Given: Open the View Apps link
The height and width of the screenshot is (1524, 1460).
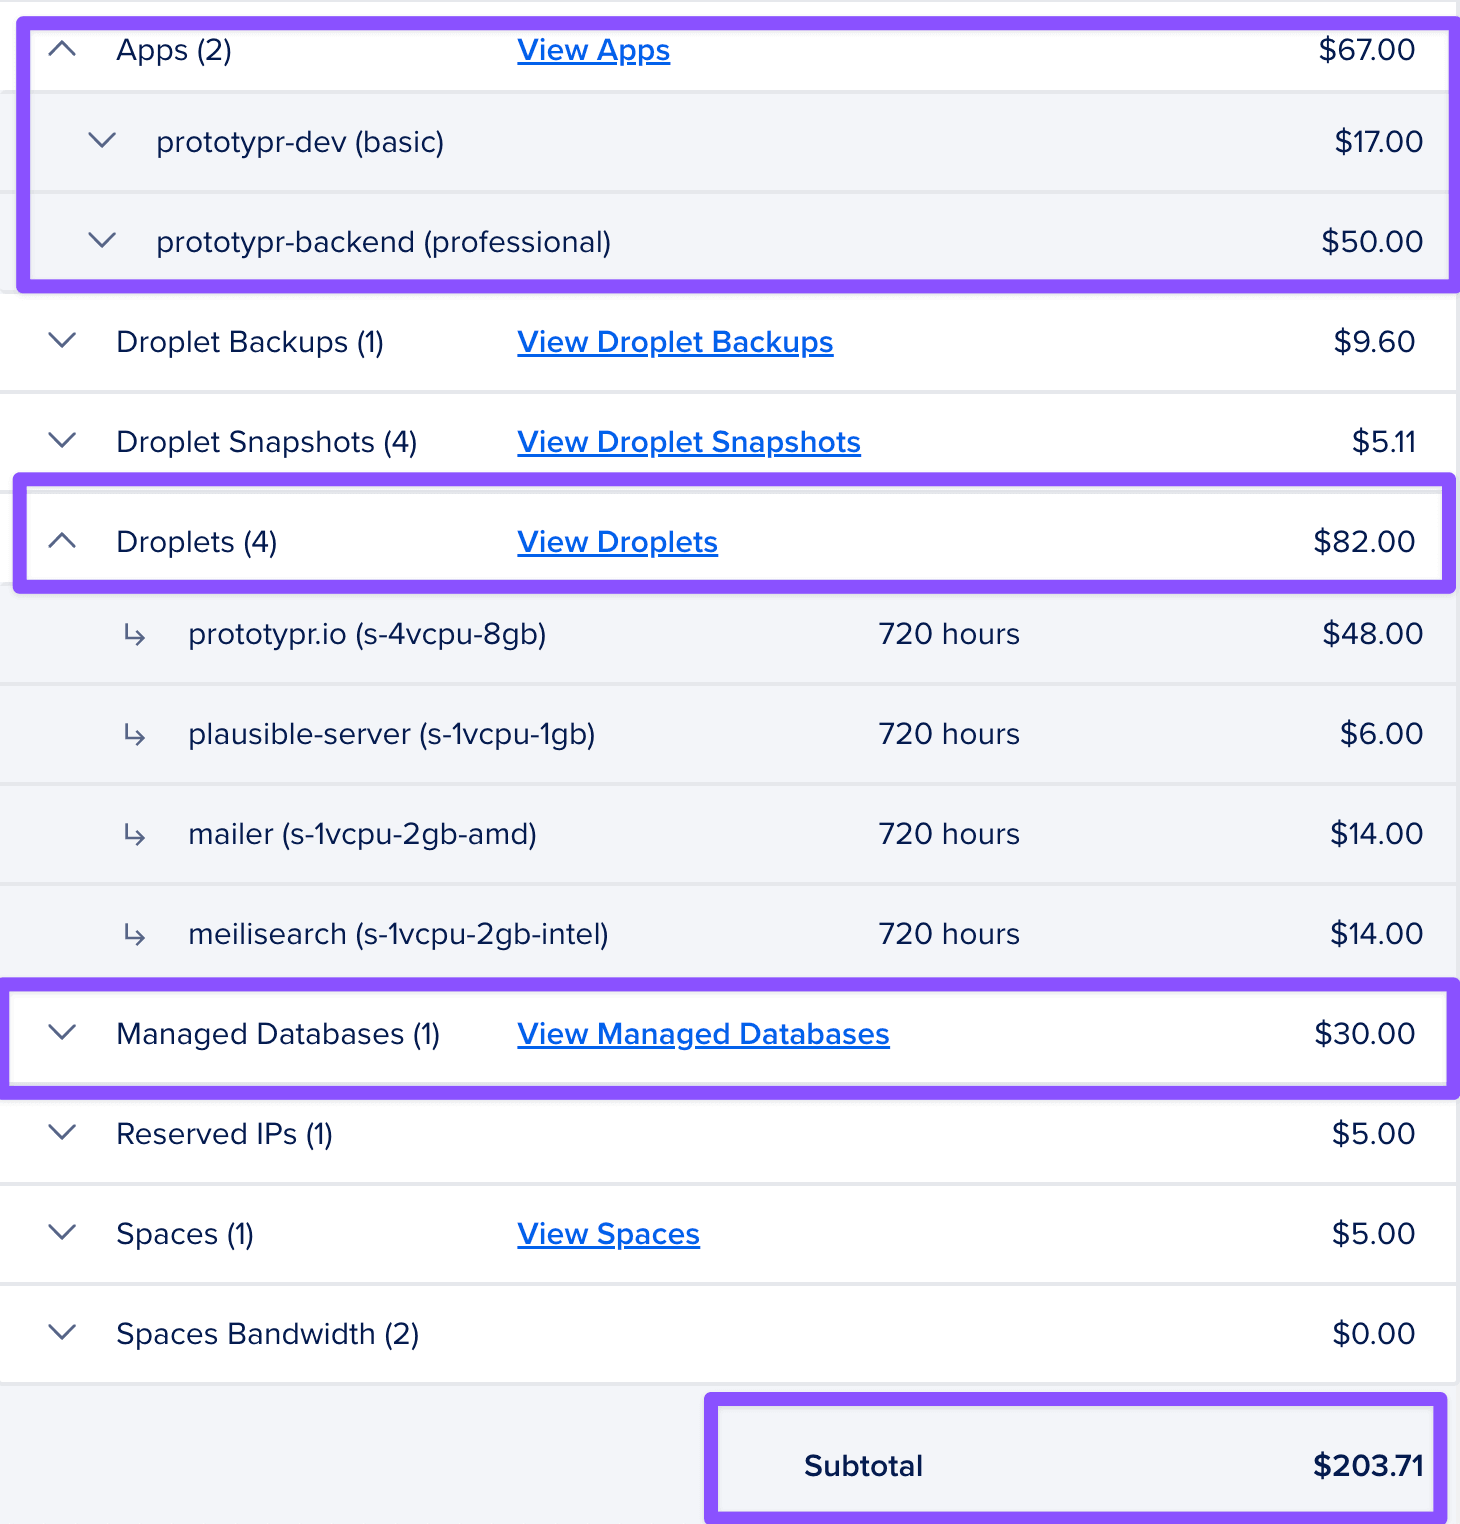Looking at the screenshot, I should (x=593, y=49).
